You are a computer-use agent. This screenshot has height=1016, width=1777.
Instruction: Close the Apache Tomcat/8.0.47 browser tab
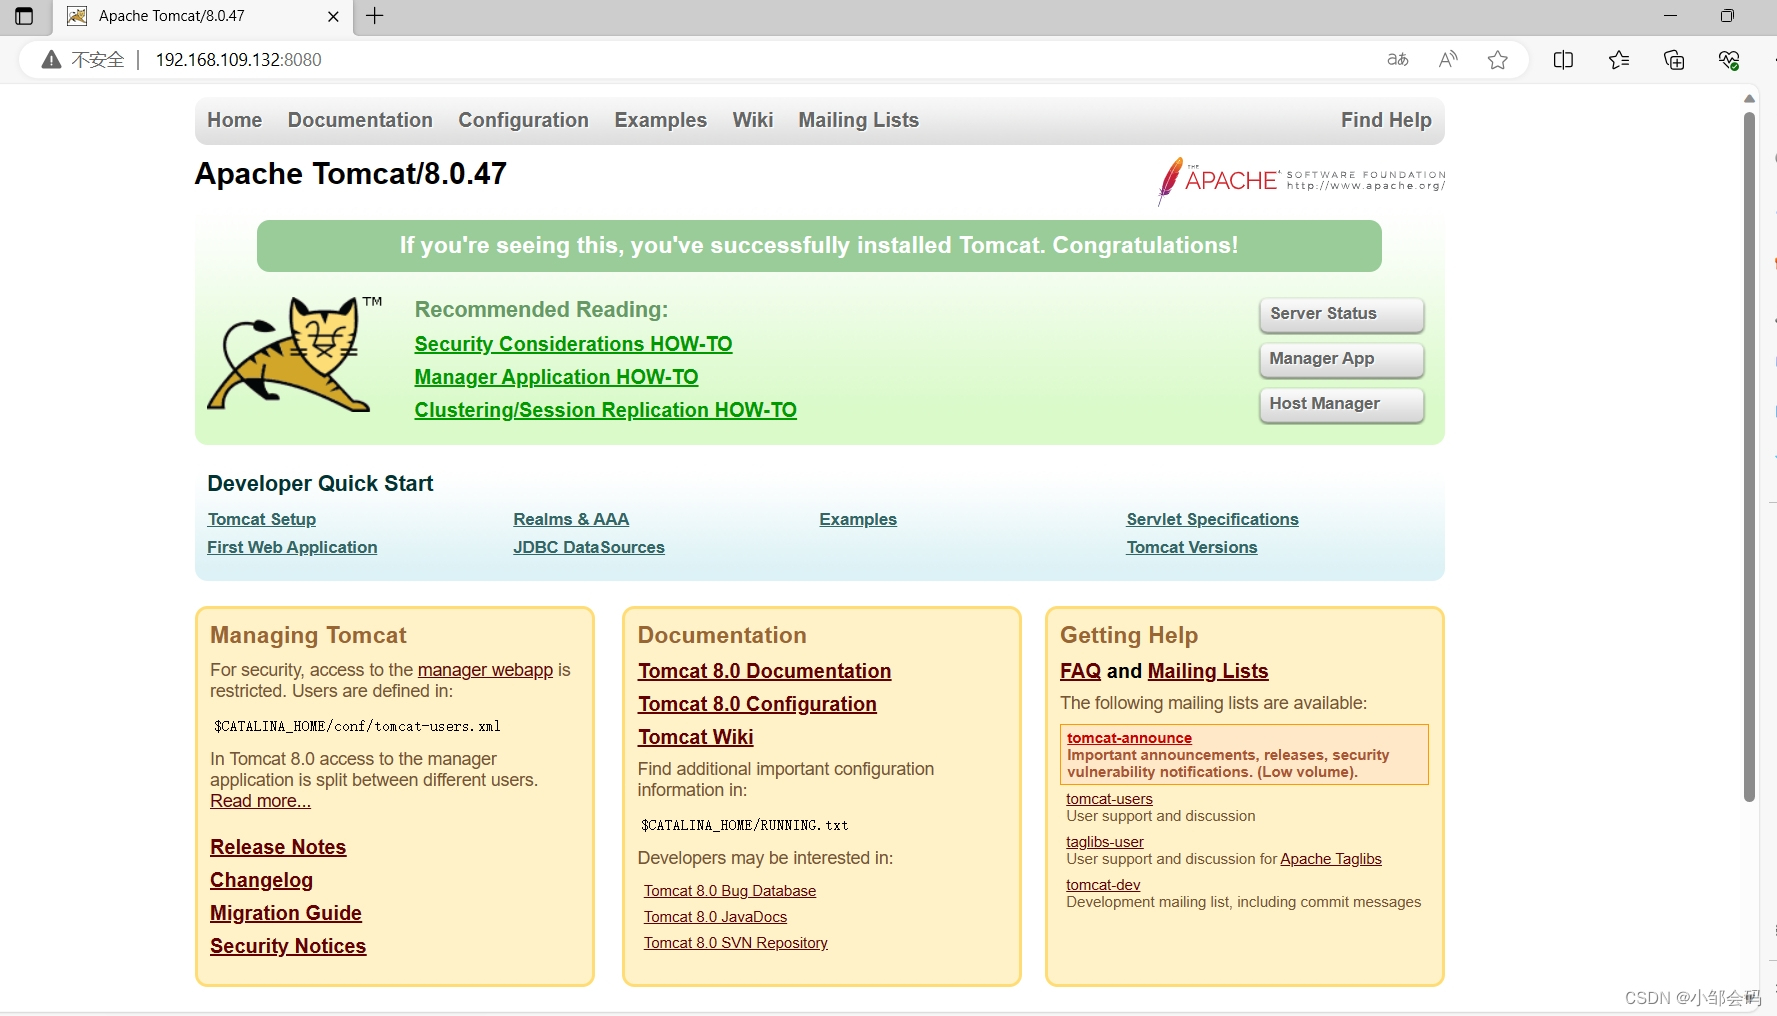333,16
